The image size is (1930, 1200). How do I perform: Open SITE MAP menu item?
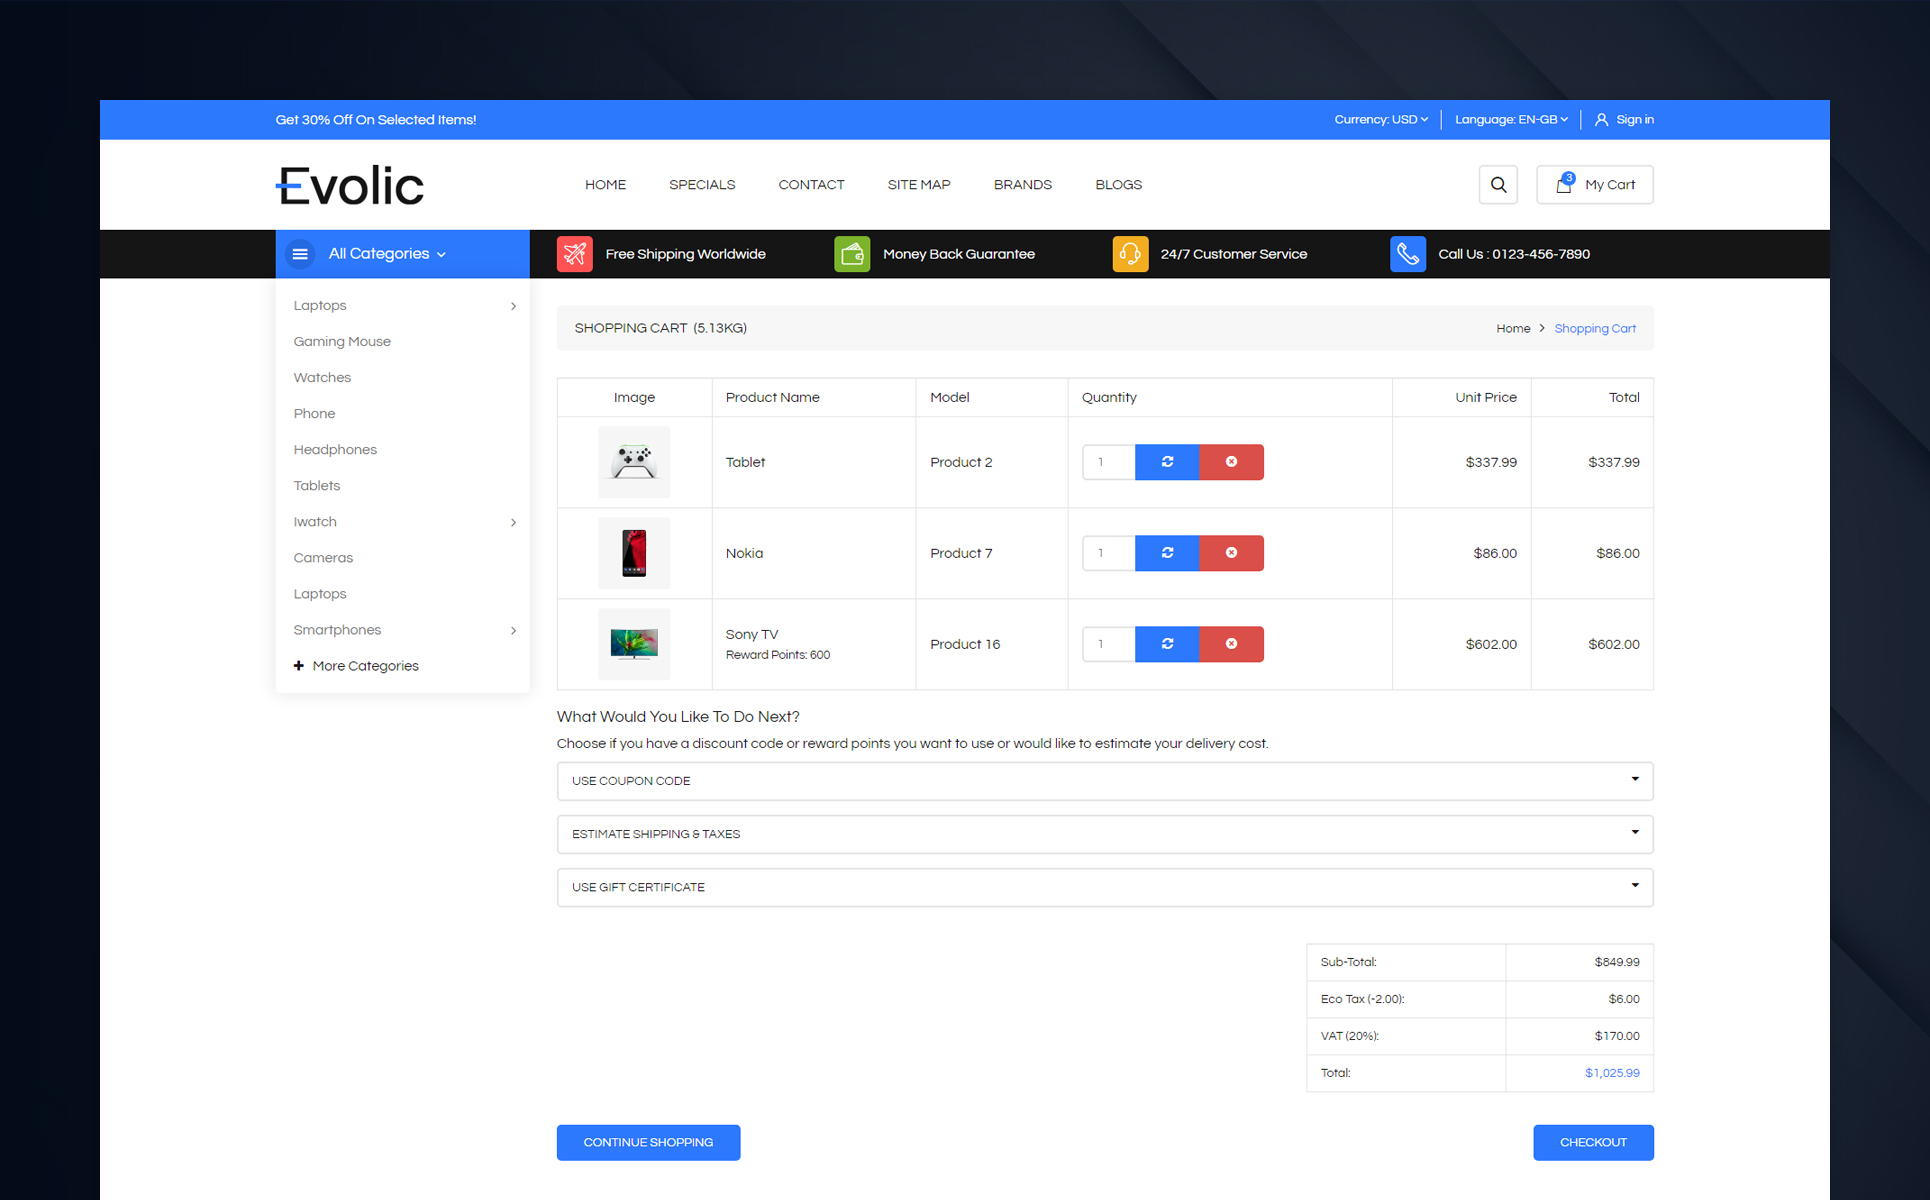coord(919,185)
